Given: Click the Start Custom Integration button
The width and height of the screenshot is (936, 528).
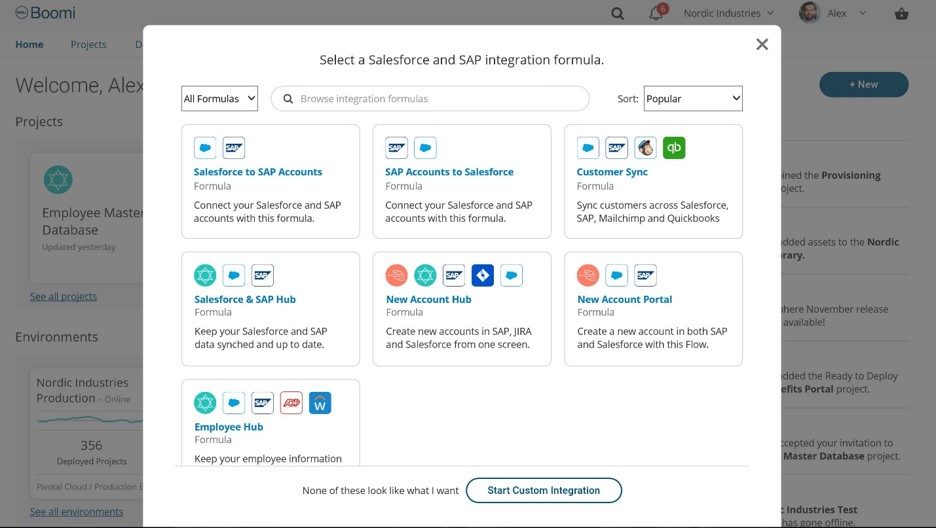Looking at the screenshot, I should pyautogui.click(x=543, y=490).
